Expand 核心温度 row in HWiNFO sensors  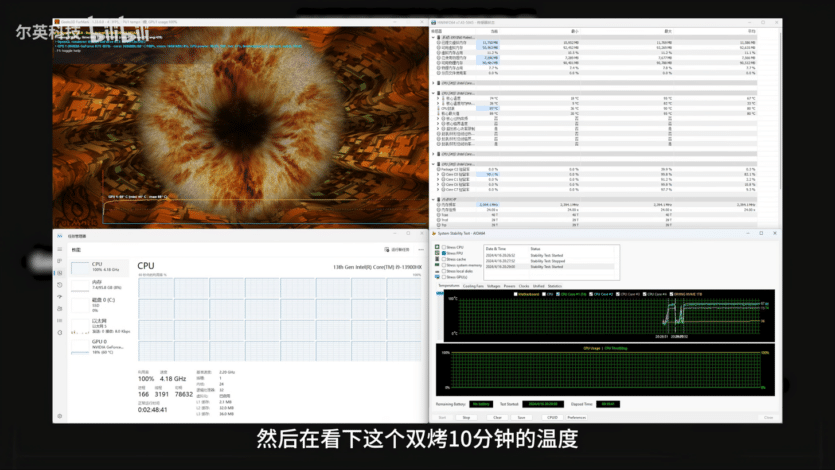point(438,98)
